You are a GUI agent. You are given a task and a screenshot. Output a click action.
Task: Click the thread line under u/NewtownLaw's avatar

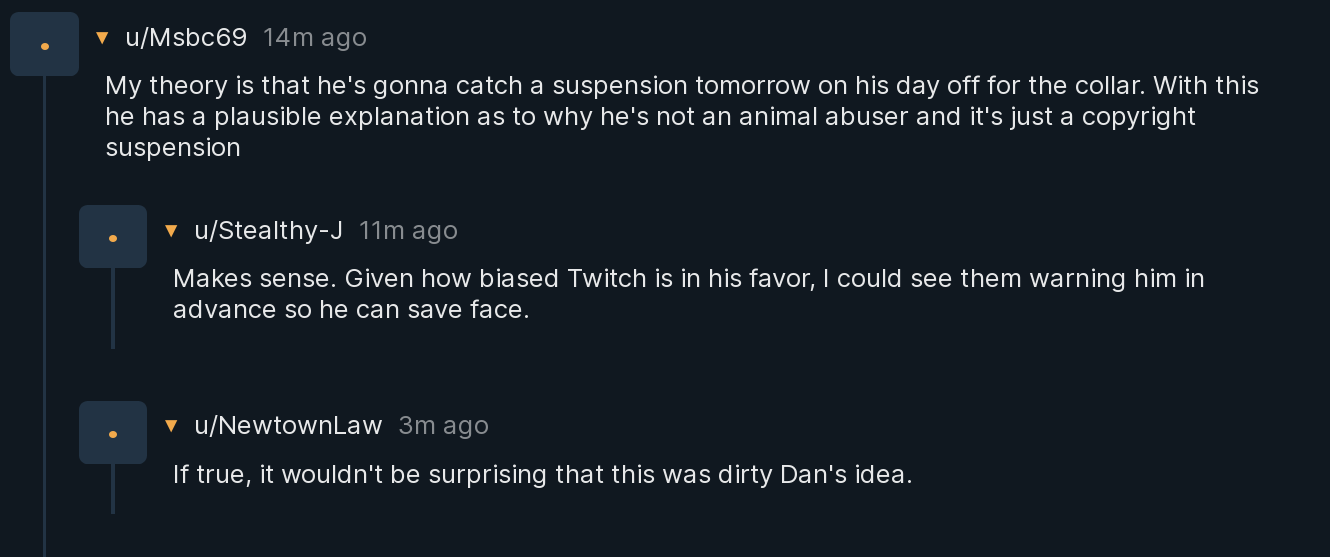click(113, 489)
